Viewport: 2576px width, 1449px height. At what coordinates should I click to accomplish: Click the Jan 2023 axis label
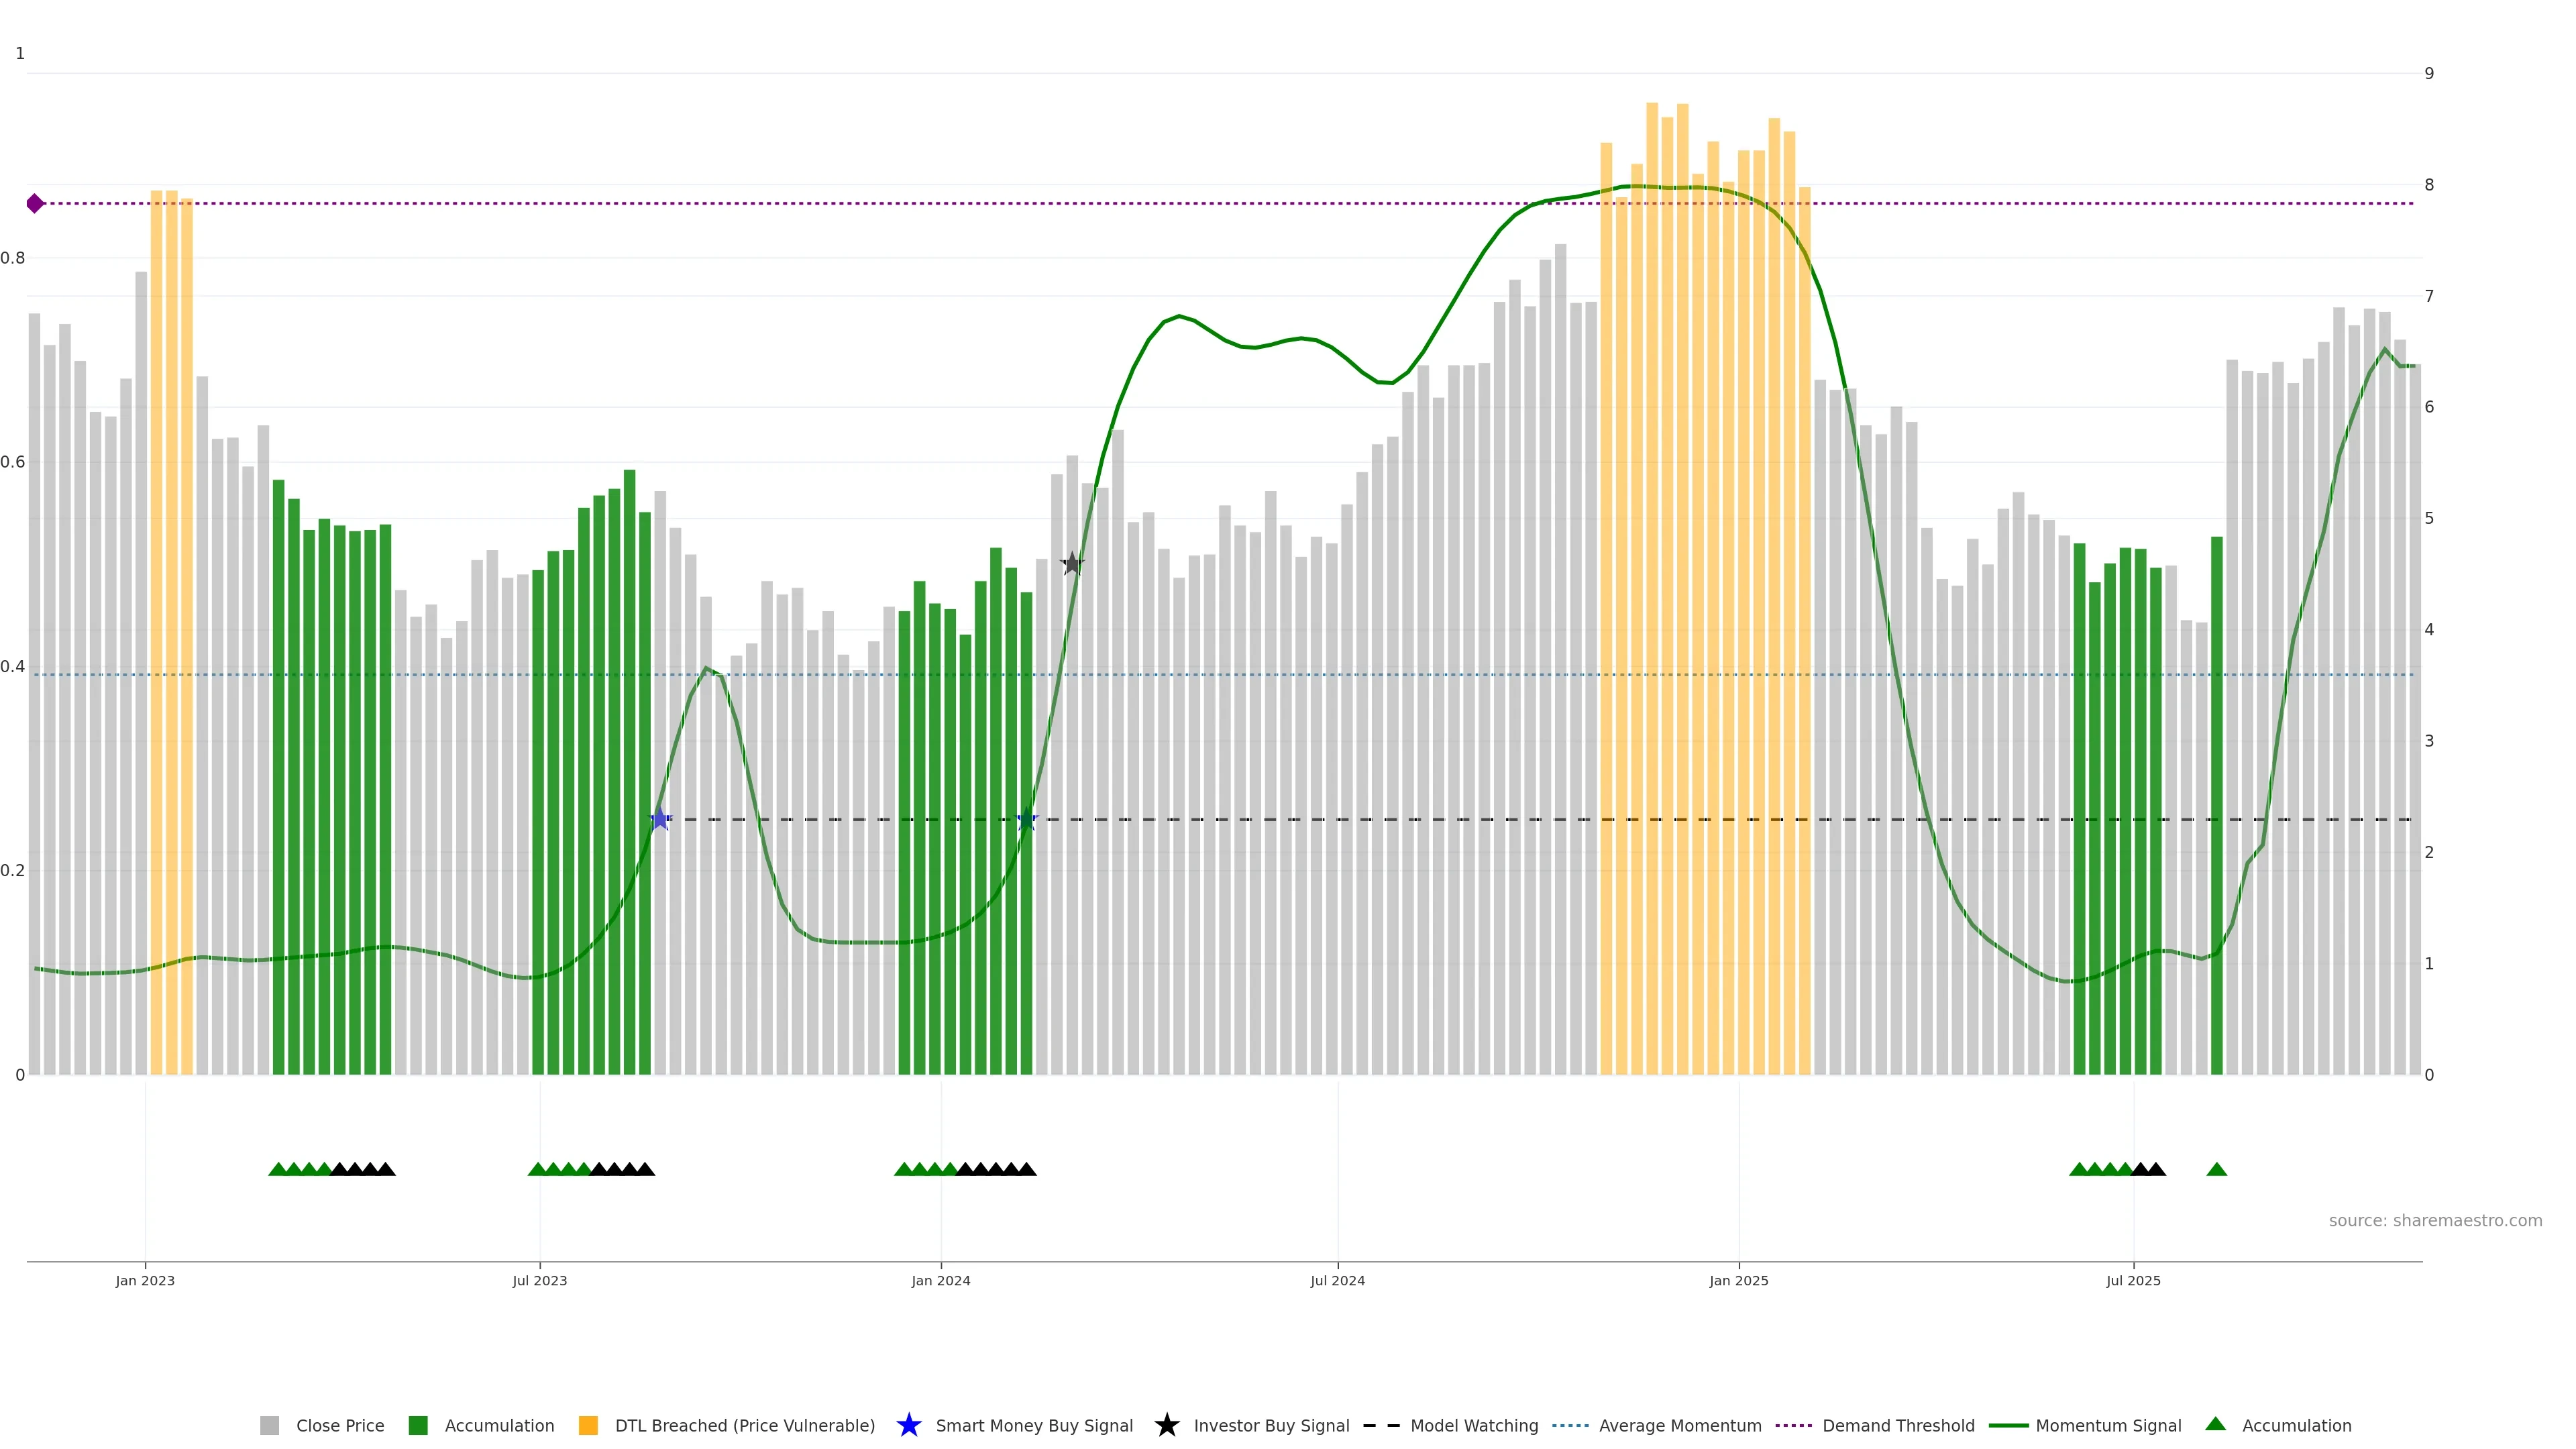[145, 1280]
